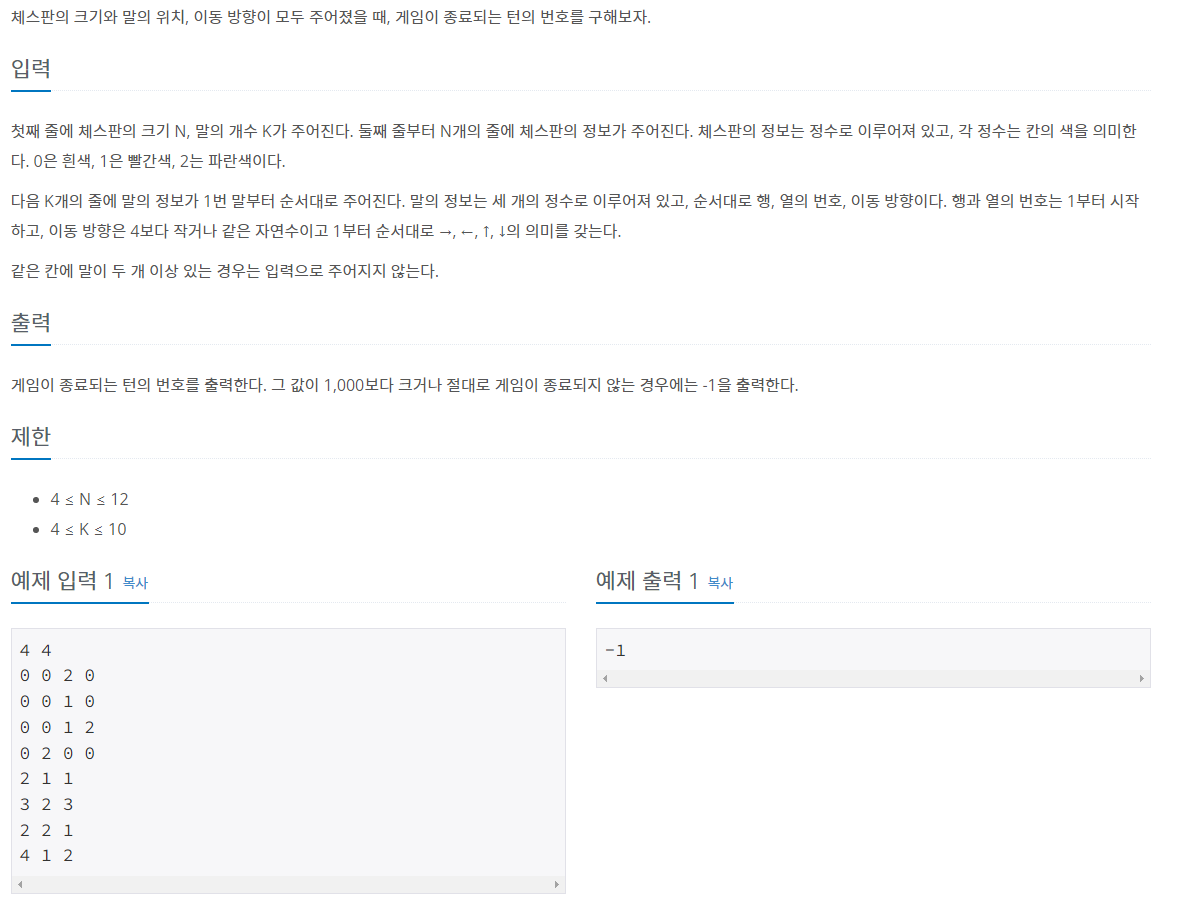Screen dimensions: 1189x903
Task: Click the 예제 입력 1 heading text
Action: tap(62, 581)
